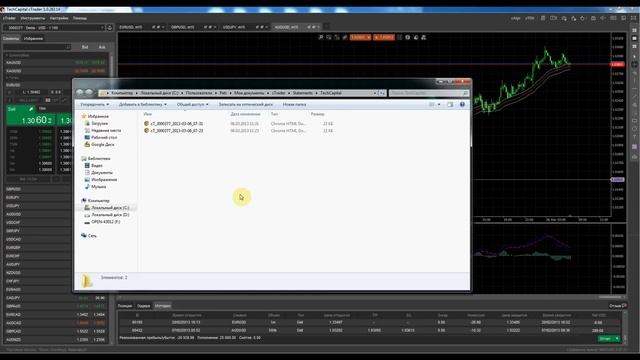Open the EURUSD m15 chart tab
This screenshot has height=360, width=640.
(131, 27)
